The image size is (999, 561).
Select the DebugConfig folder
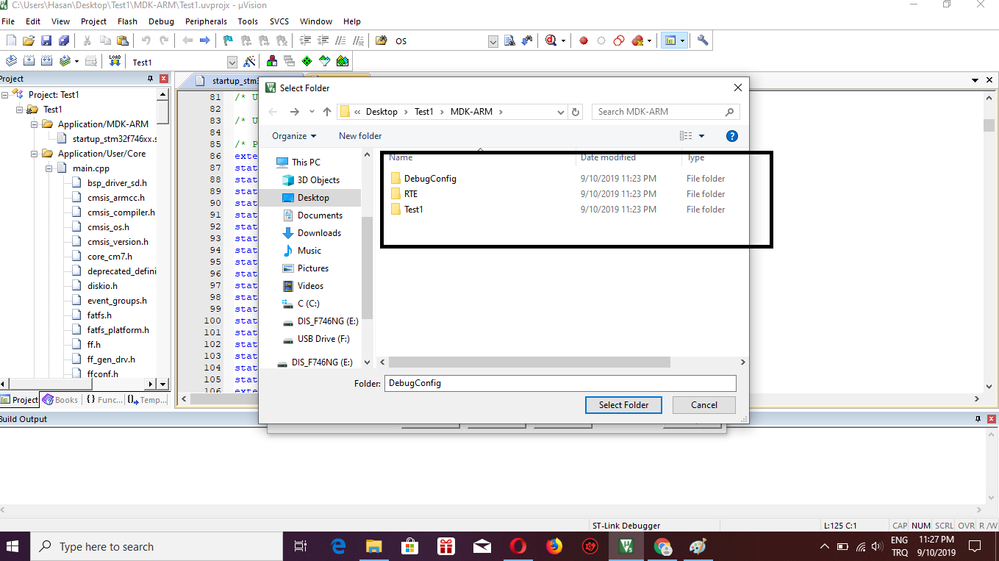click(430, 179)
